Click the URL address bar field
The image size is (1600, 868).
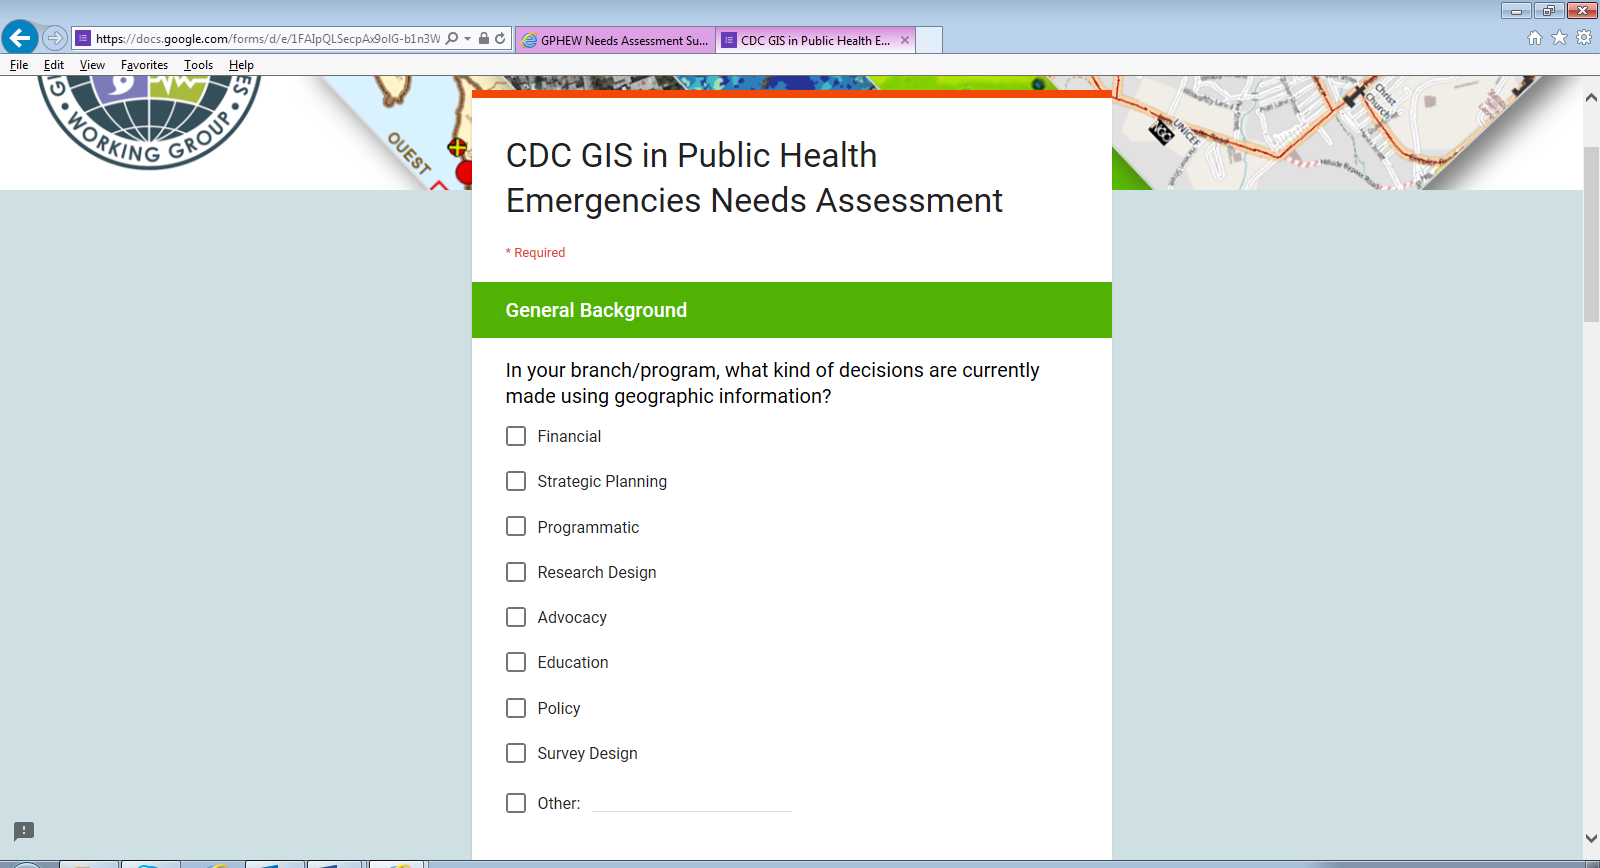pos(267,39)
